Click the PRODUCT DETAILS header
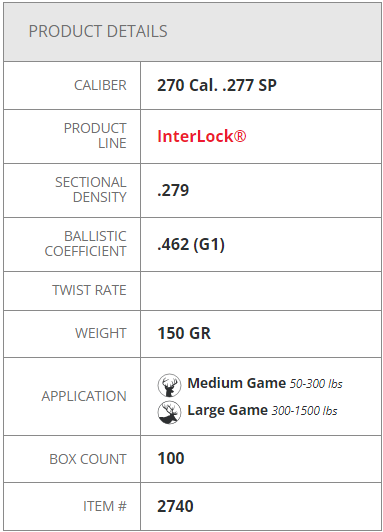 pos(98,31)
